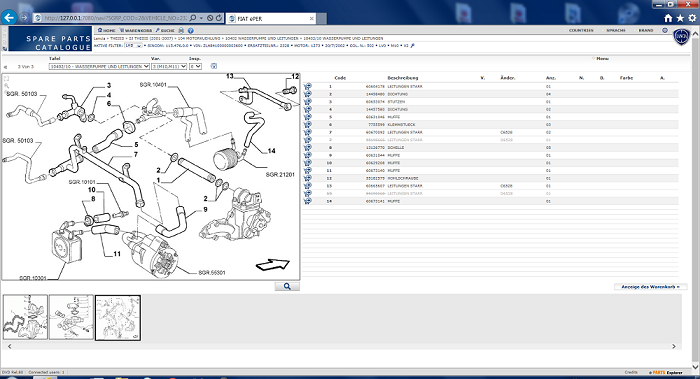Open the Var. variant dropdown
This screenshot has height=379, width=700.
tap(169, 66)
